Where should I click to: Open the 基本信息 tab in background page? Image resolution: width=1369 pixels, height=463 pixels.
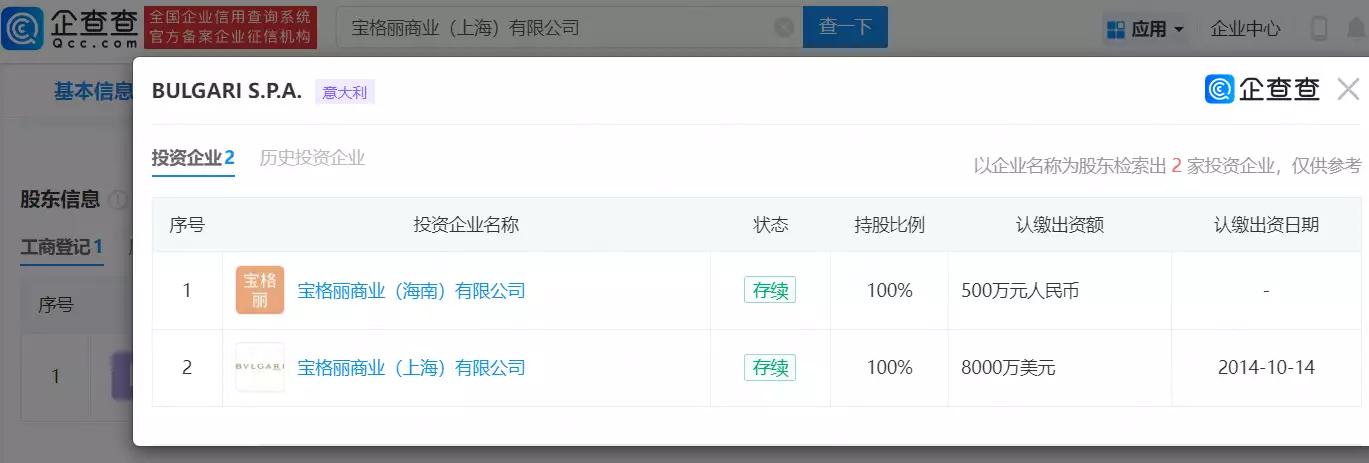point(93,92)
